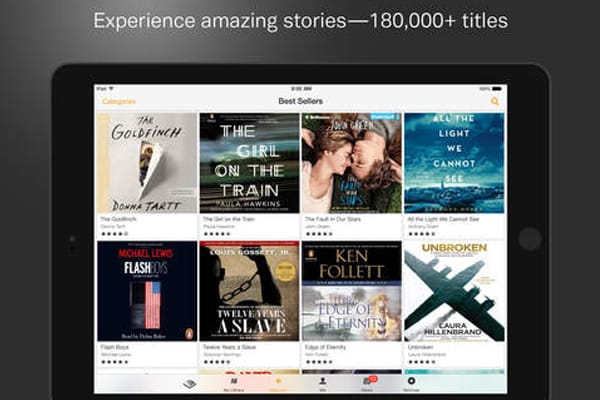Screen dimensions: 600x400
Task: Select 'The Girl on the Train' title text
Action: [229, 219]
